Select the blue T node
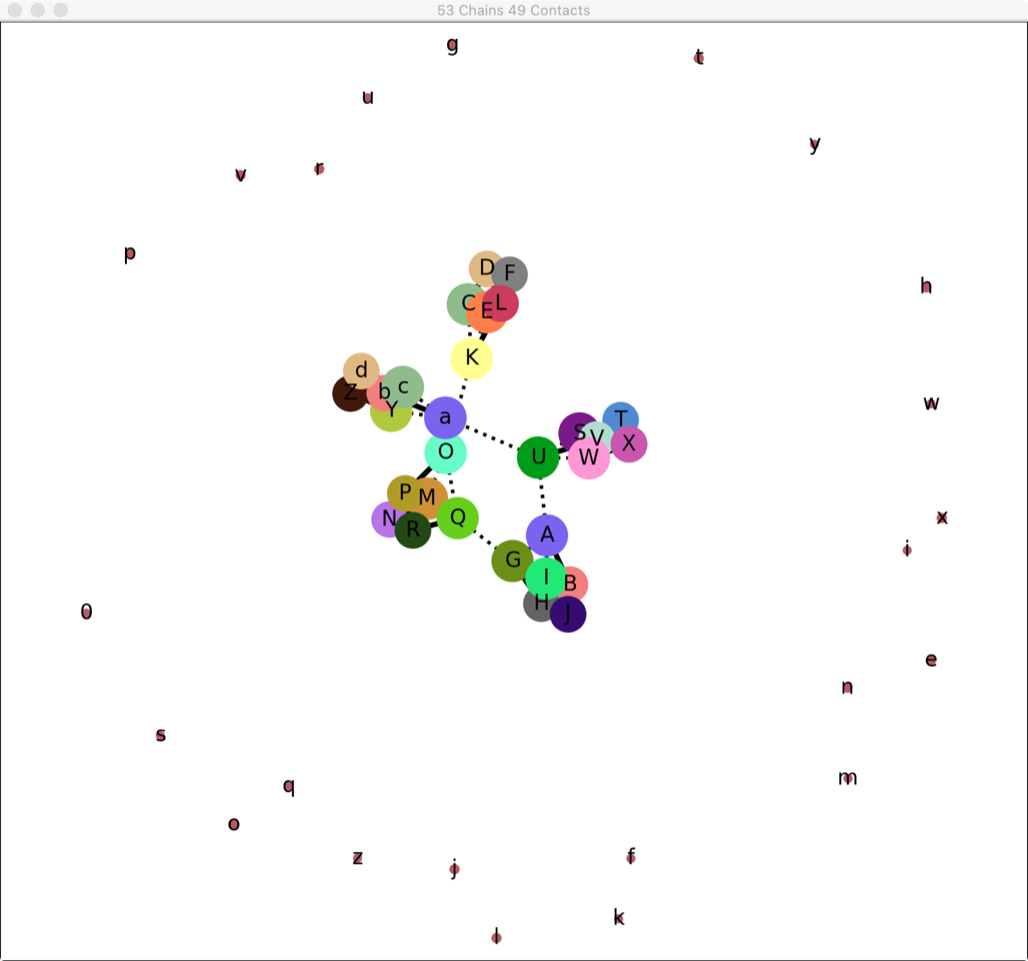This screenshot has height=961, width=1028. pos(622,417)
